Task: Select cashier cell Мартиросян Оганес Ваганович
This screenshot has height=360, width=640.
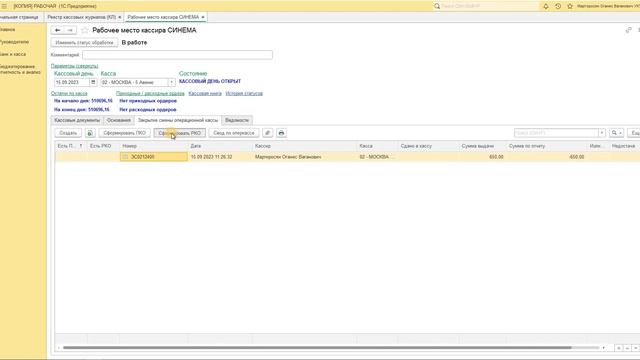Action: (x=304, y=157)
